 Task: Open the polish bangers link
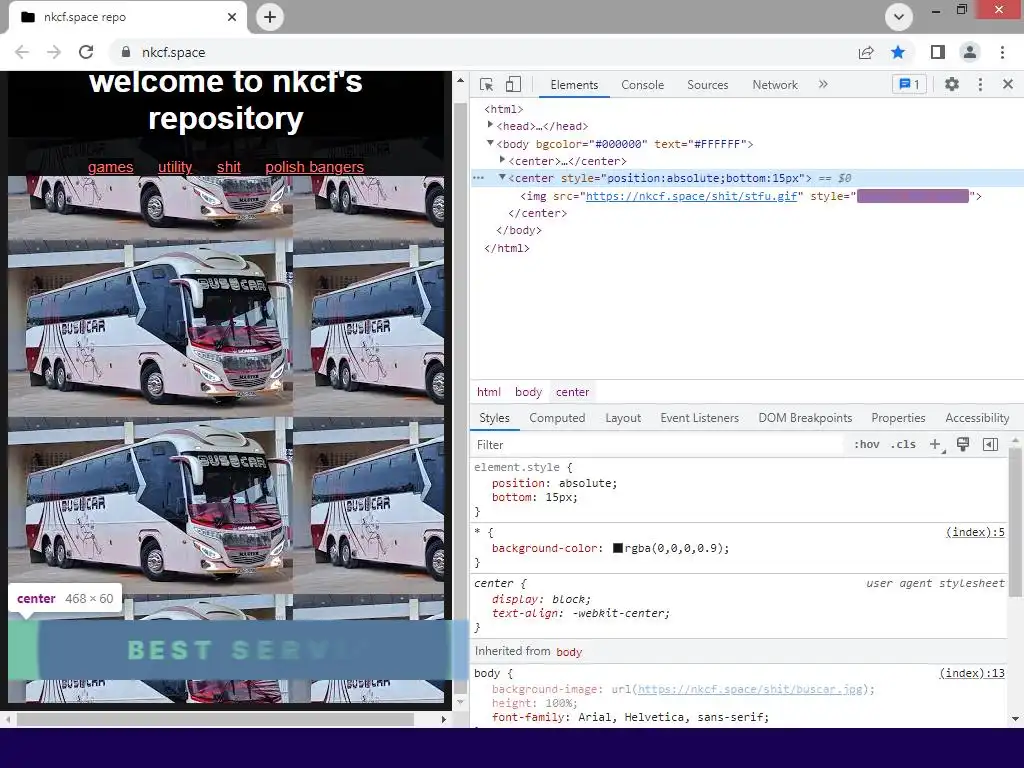pyautogui.click(x=314, y=167)
